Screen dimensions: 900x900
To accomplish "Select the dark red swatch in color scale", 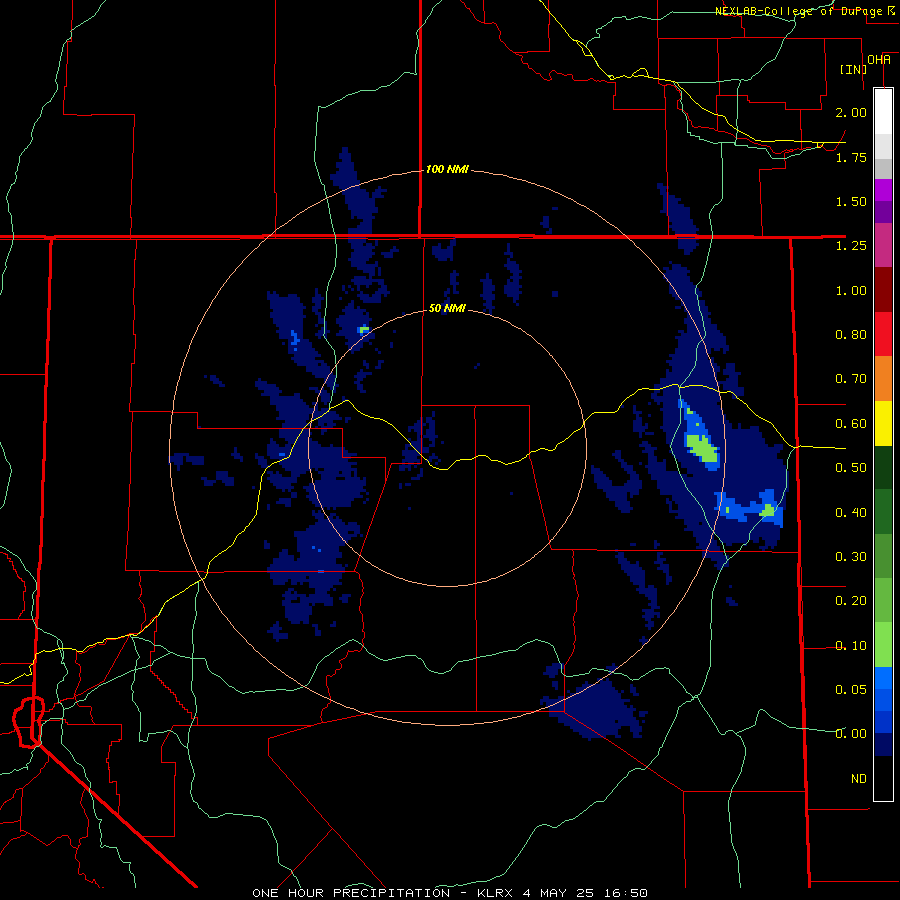I will (883, 290).
